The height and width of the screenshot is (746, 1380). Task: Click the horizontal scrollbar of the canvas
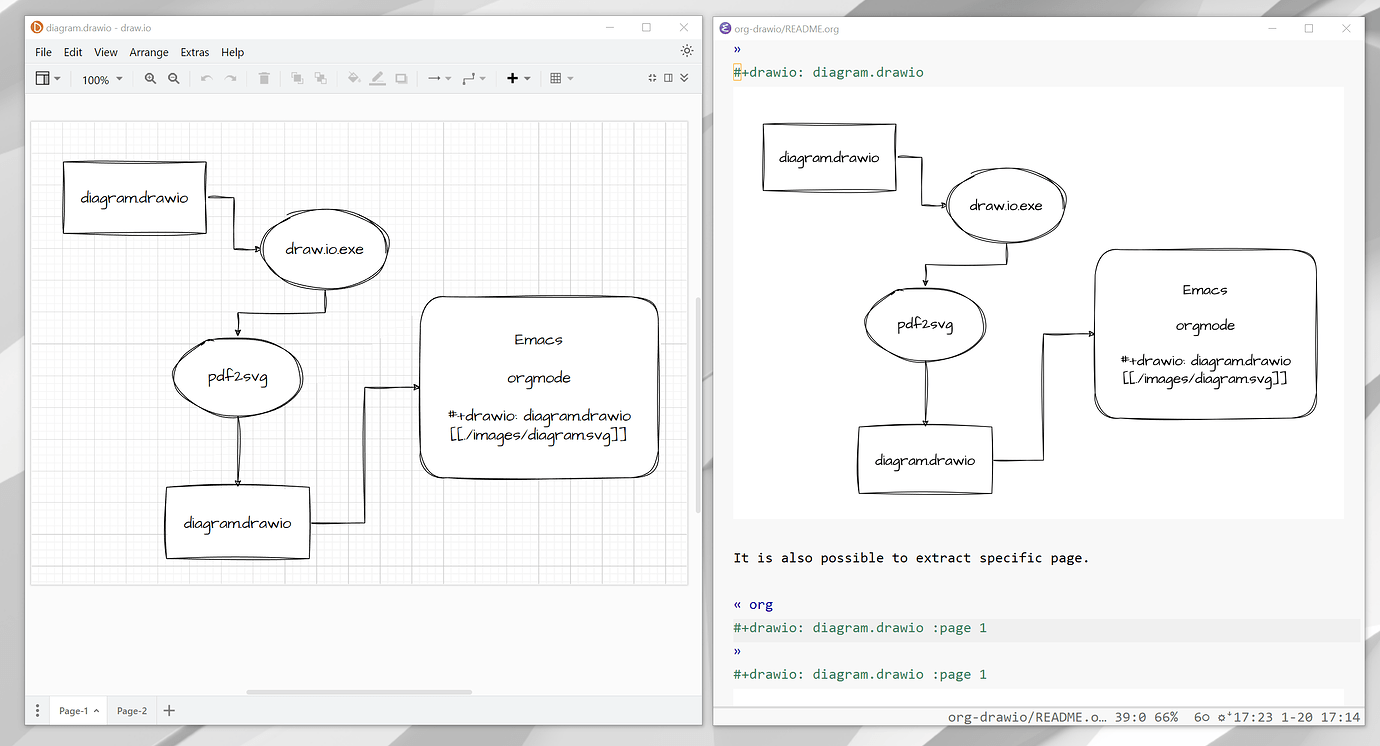[359, 691]
